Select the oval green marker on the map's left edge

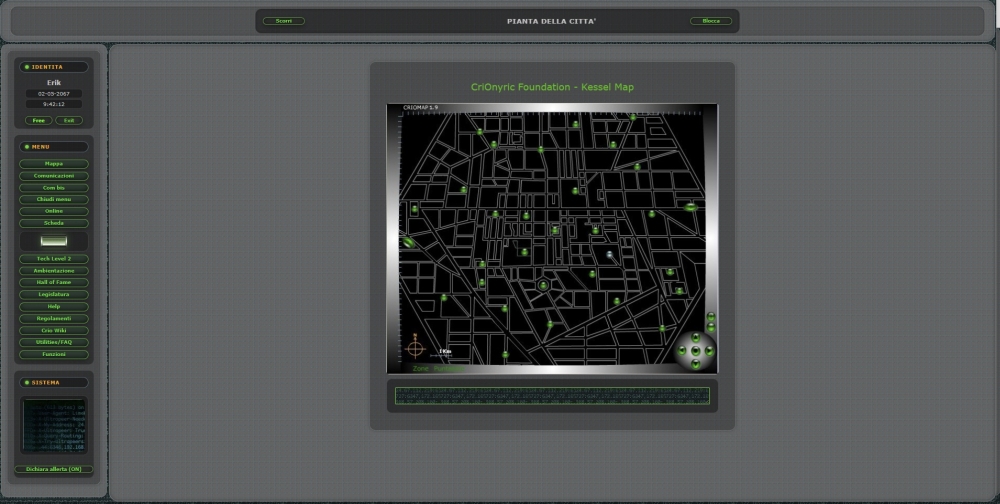409,242
